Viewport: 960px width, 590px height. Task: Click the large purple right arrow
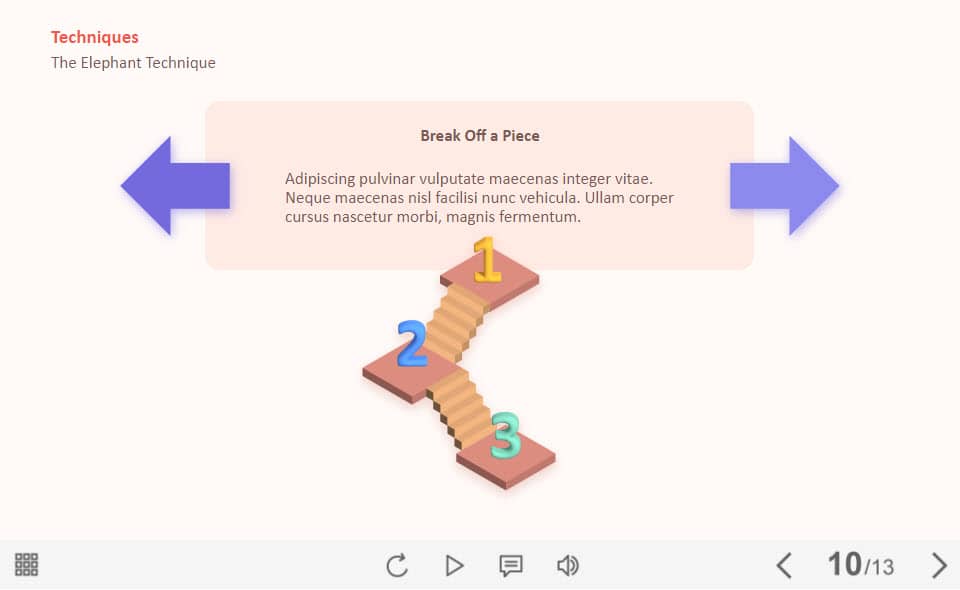pos(784,186)
